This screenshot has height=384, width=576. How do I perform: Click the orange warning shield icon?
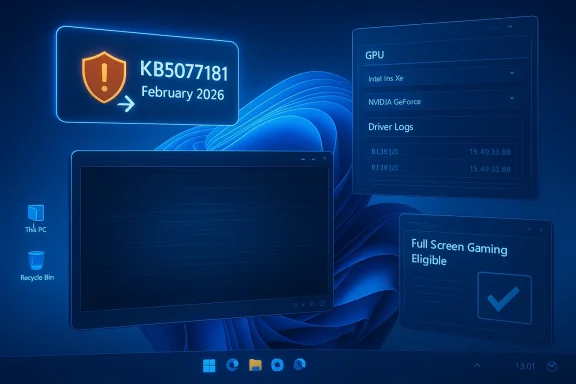click(104, 77)
